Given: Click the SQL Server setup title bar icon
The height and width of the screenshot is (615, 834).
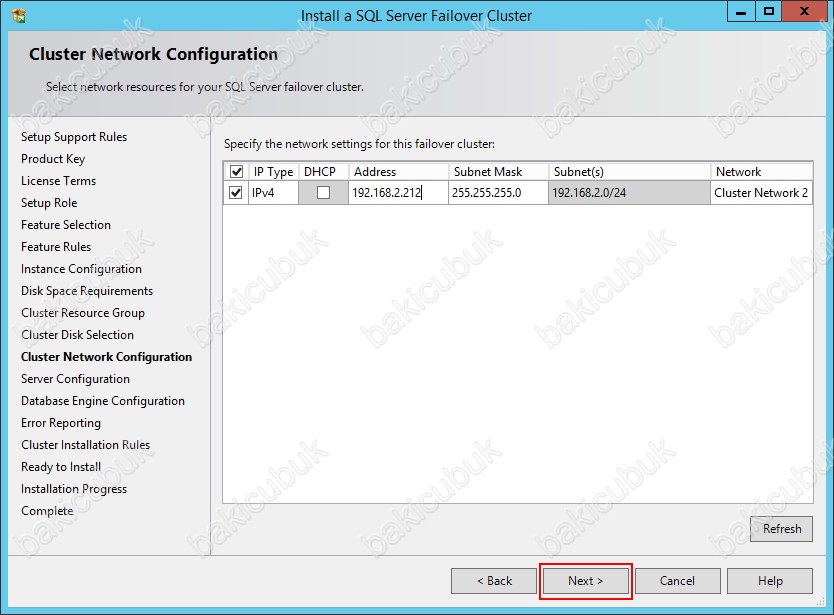Looking at the screenshot, I should (x=19, y=15).
